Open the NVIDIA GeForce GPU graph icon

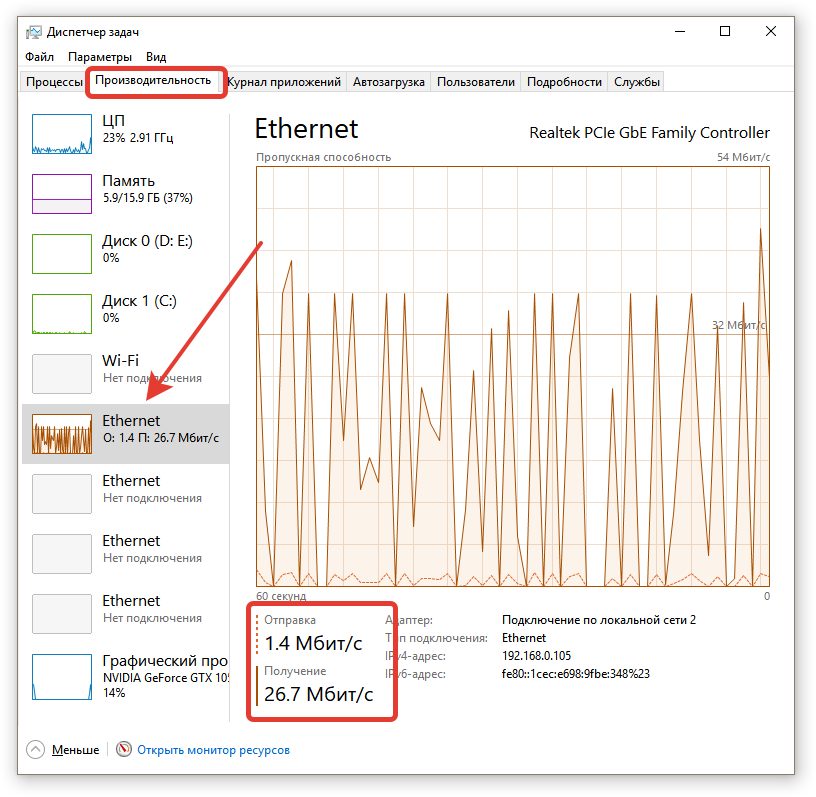(61, 677)
